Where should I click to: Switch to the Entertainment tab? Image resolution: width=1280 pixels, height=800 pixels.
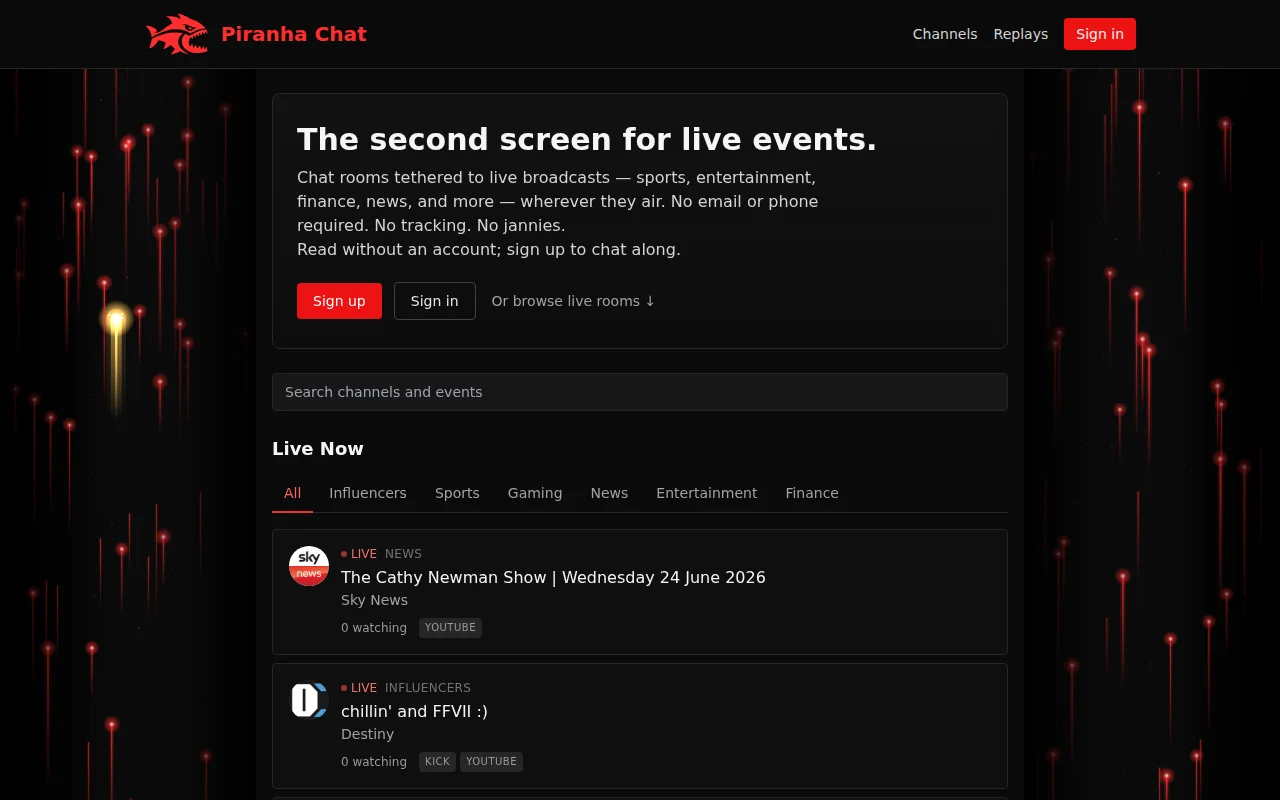point(707,493)
